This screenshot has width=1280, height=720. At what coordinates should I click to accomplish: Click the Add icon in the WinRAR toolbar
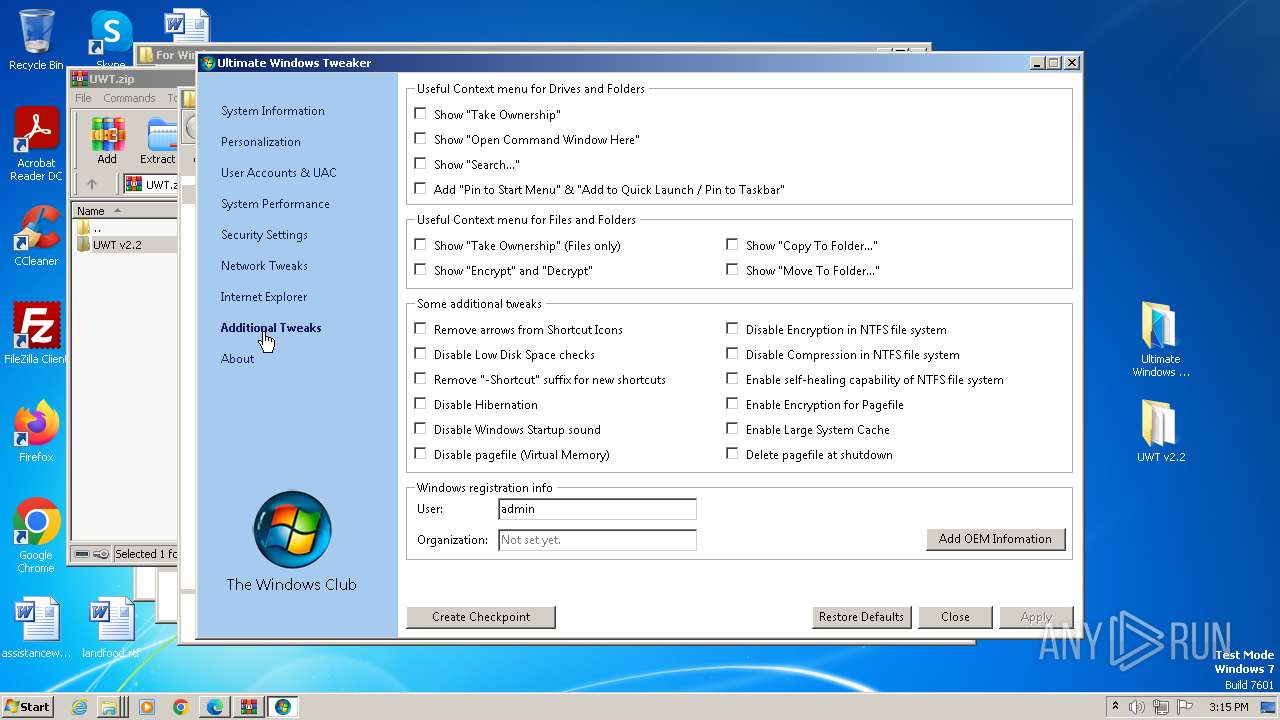[x=107, y=141]
